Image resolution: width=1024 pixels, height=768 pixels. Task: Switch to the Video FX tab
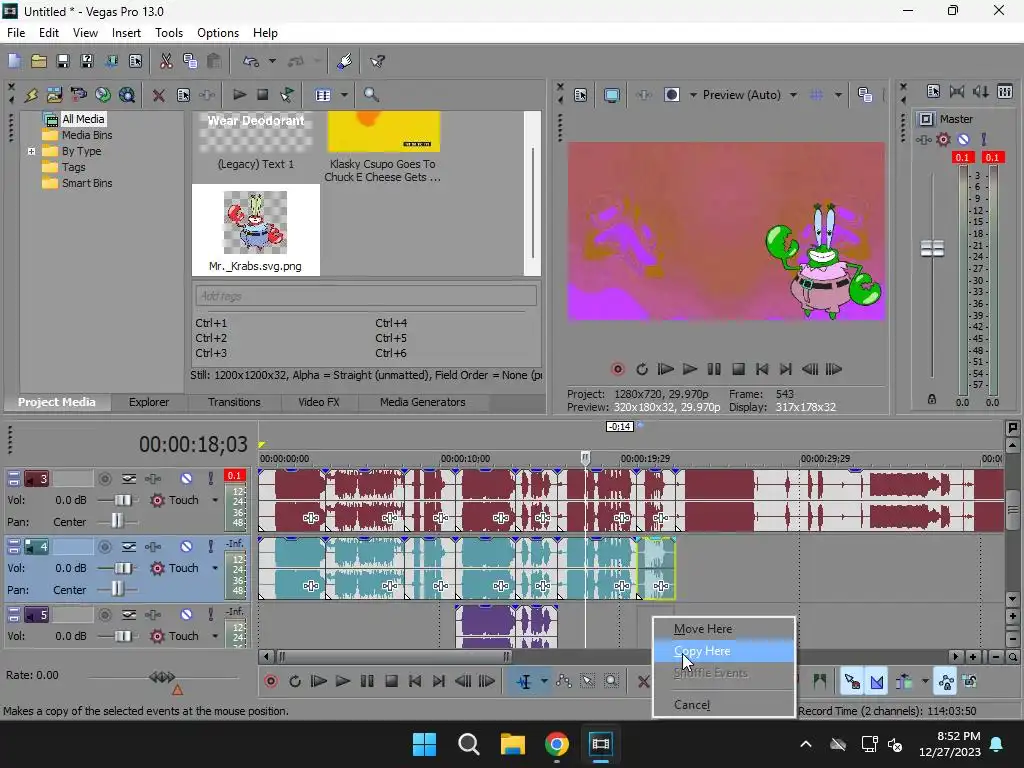tap(319, 402)
